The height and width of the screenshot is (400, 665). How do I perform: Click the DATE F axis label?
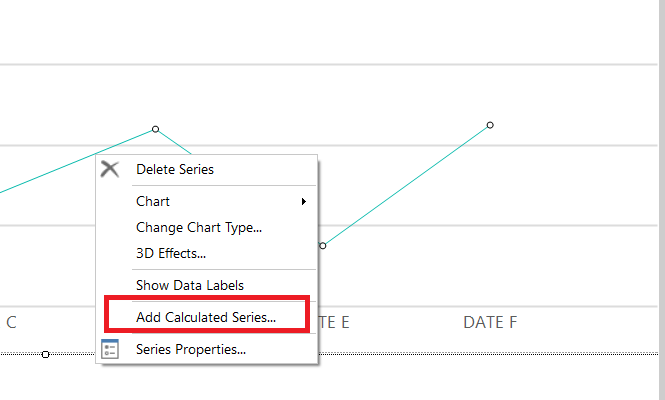[x=490, y=322]
